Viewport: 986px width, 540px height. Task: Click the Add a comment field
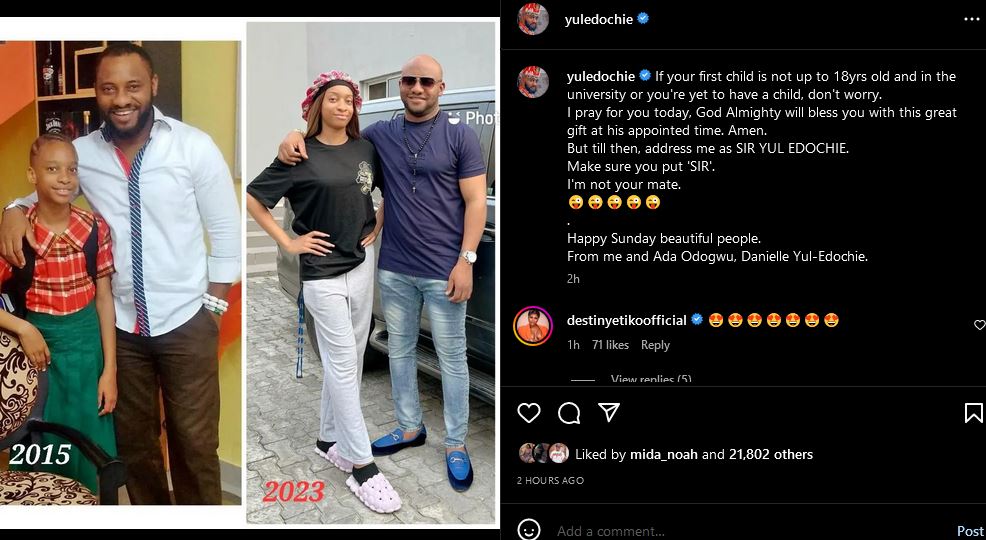coord(748,531)
